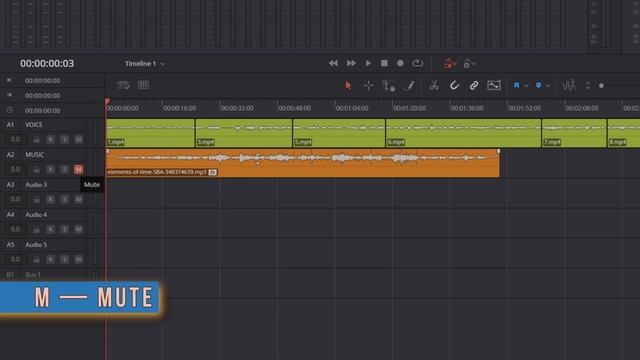
Task: Select the orange elements-of-time mp3 clip
Action: pyautogui.click(x=303, y=163)
